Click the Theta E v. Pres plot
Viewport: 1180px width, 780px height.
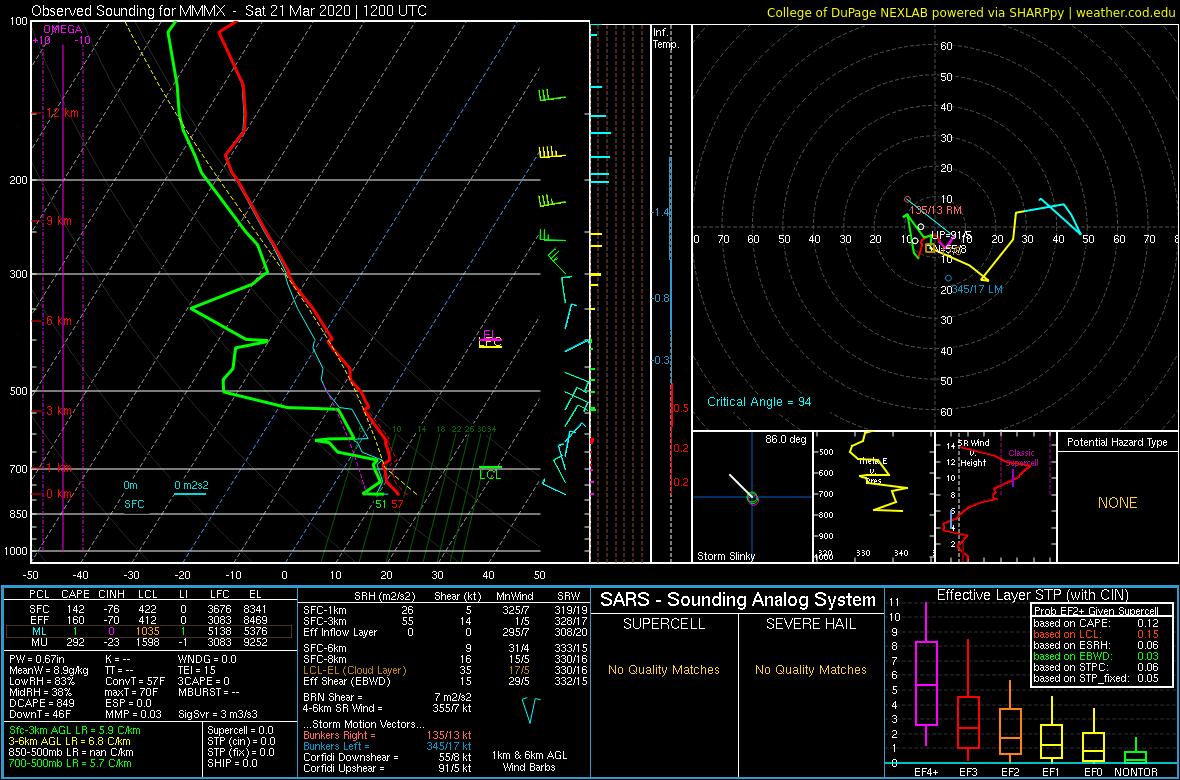point(872,496)
